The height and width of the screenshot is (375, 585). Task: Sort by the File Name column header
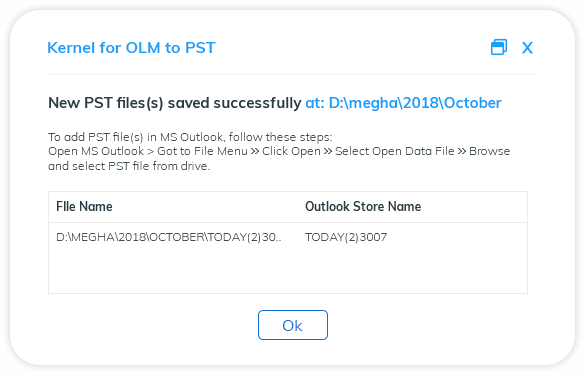click(84, 206)
